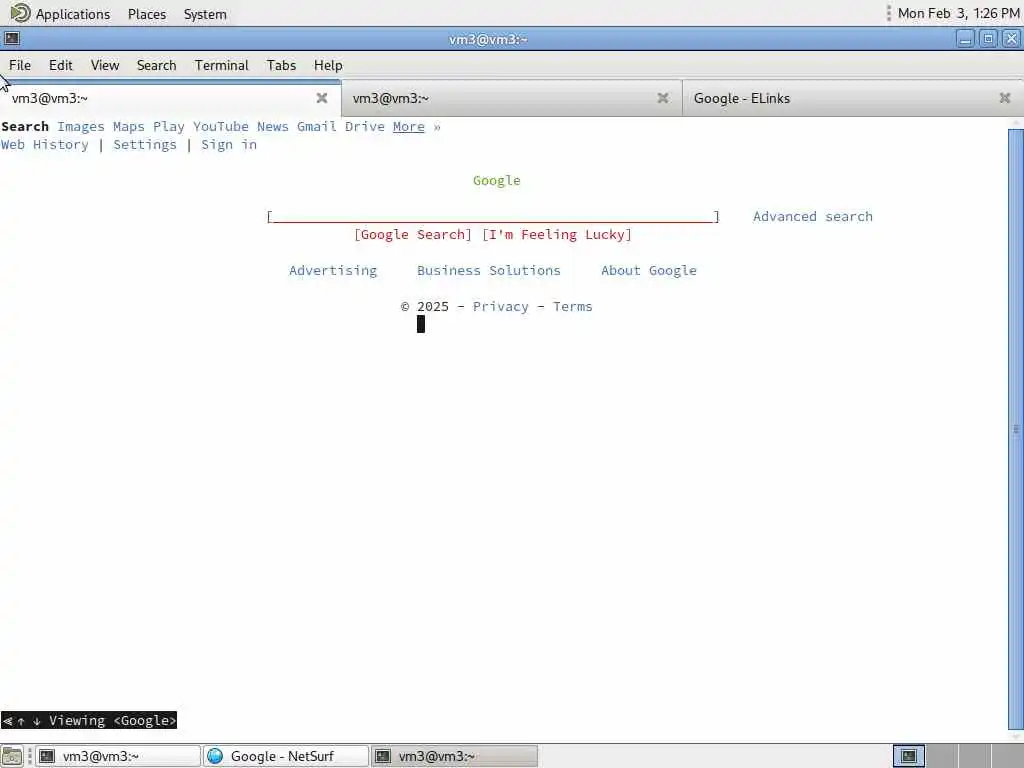Screen dimensions: 1024x768
Task: Open the Places menu in top panel
Action: coord(147,14)
